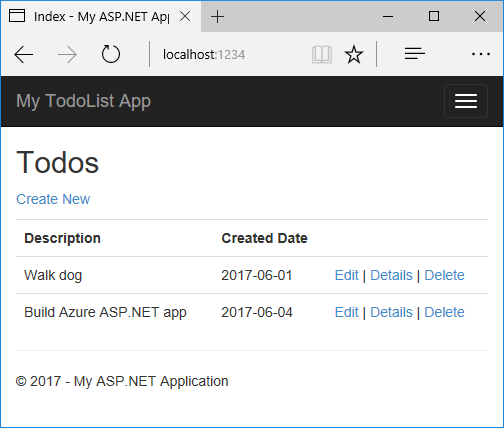Select the 2017-06-01 date cell

coord(257,275)
